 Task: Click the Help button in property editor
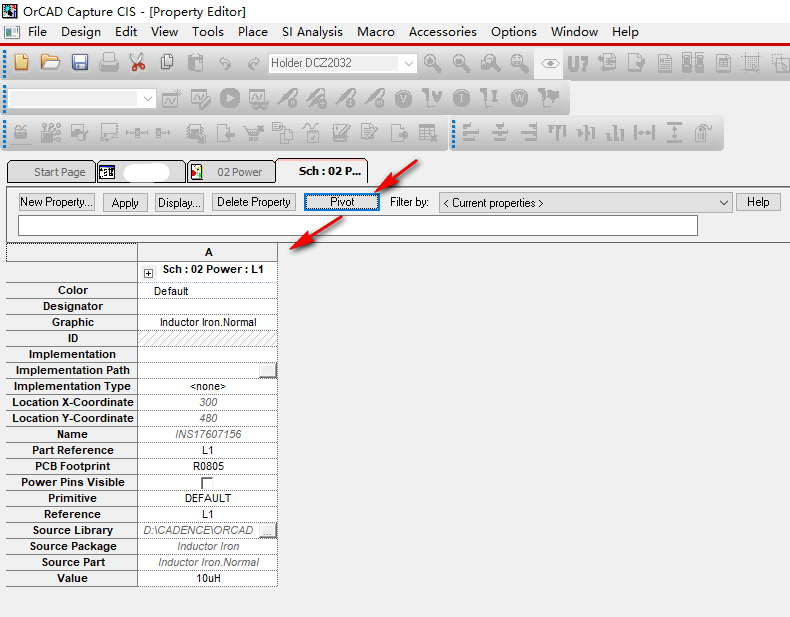(x=758, y=202)
